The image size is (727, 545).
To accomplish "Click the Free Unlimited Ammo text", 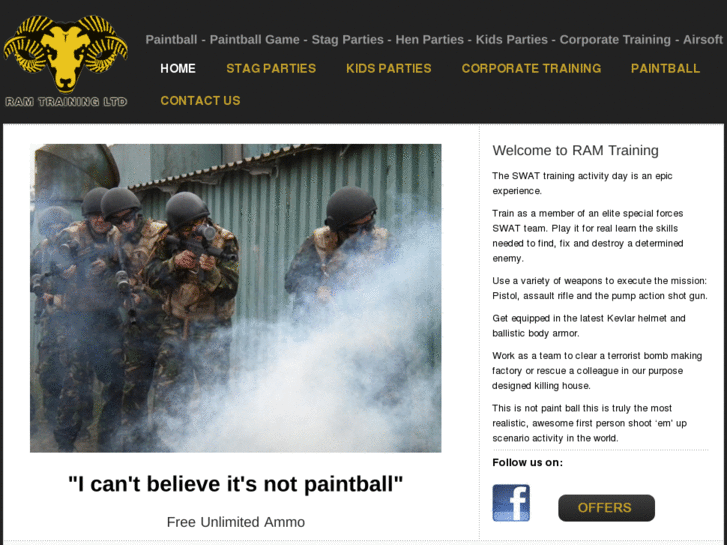I will 236,522.
